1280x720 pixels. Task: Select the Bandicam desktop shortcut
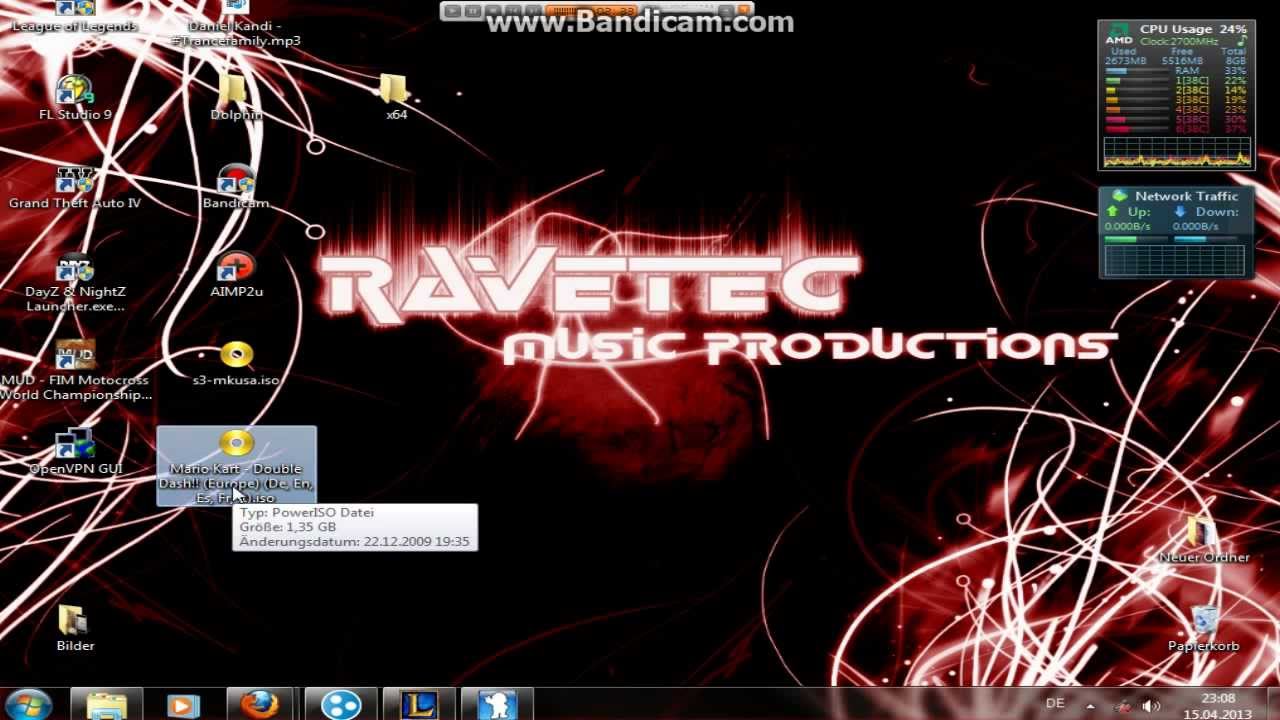(x=236, y=187)
